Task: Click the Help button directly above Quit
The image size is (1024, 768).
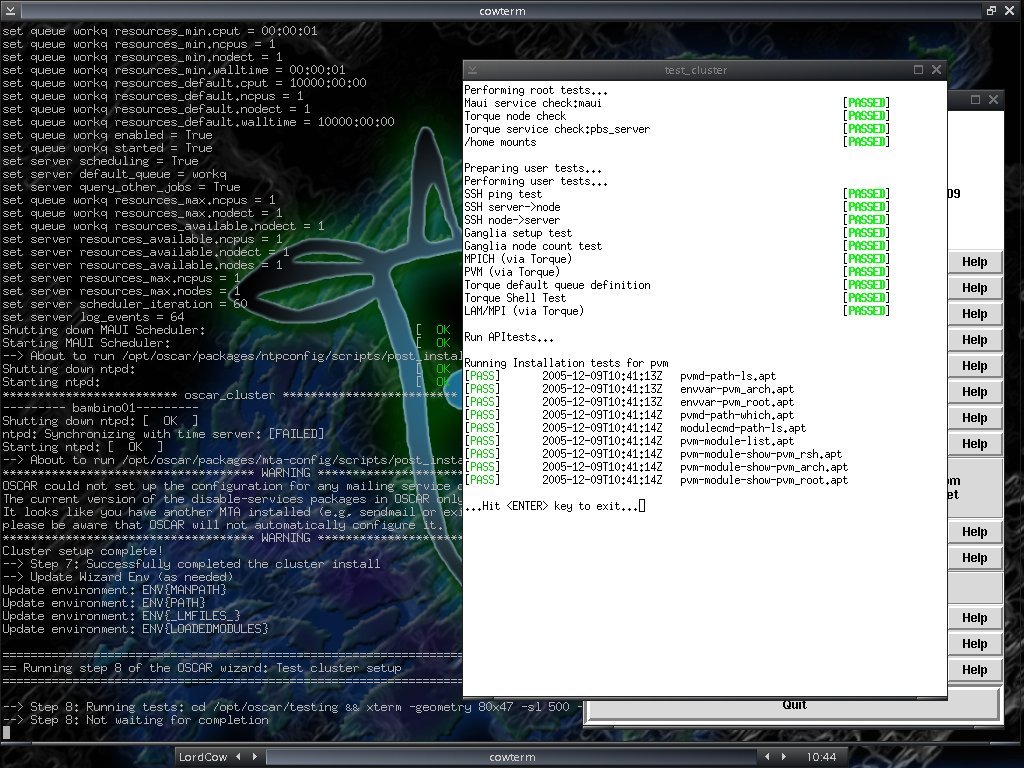Action: coord(974,670)
